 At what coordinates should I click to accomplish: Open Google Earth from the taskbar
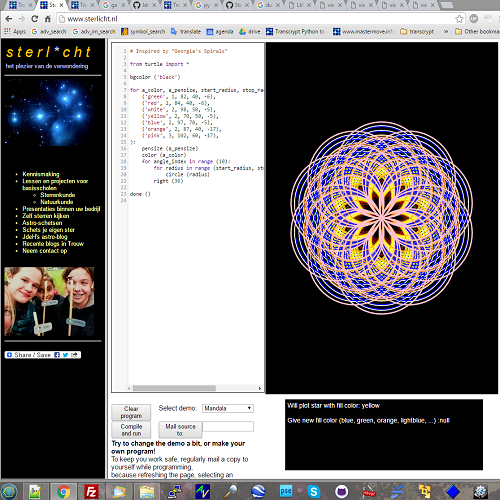coord(258,491)
